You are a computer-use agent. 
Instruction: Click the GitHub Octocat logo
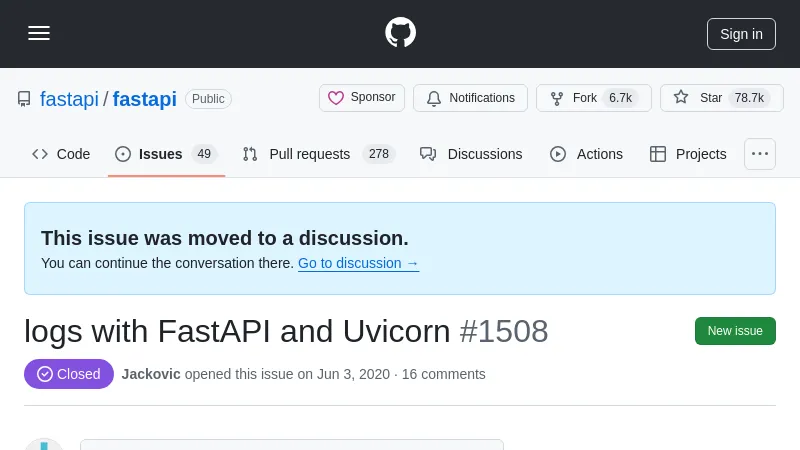pyautogui.click(x=400, y=33)
